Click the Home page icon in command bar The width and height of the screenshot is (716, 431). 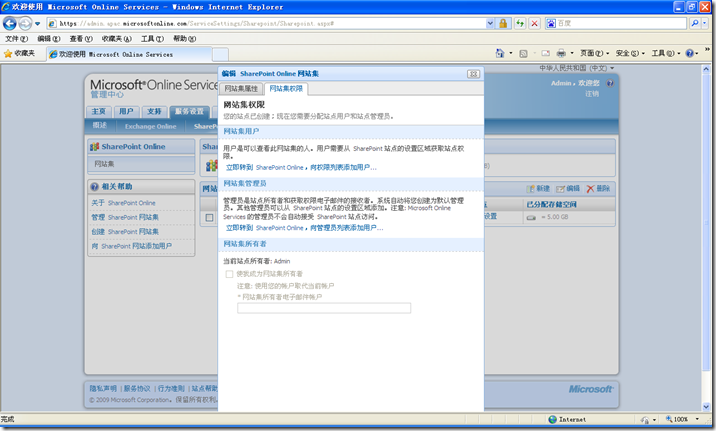[500, 53]
